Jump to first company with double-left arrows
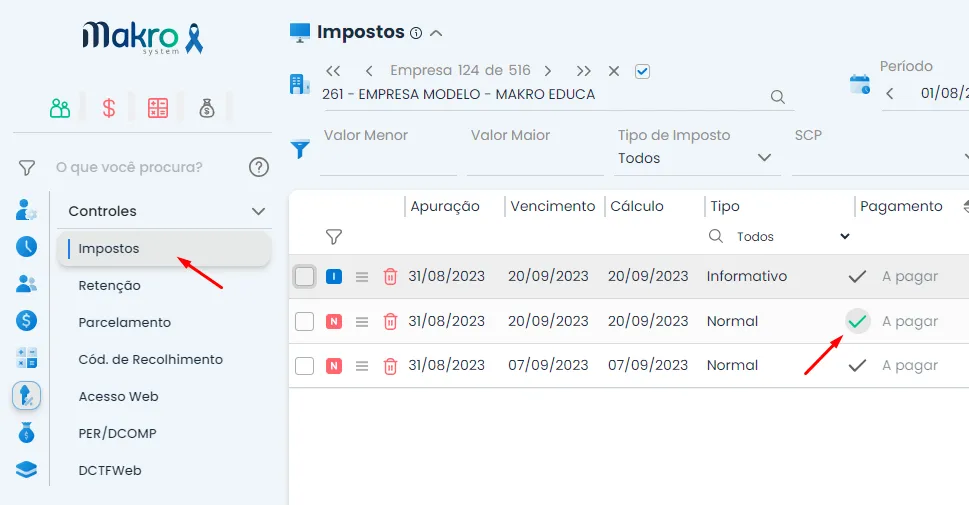Image resolution: width=969 pixels, height=505 pixels. click(x=333, y=71)
